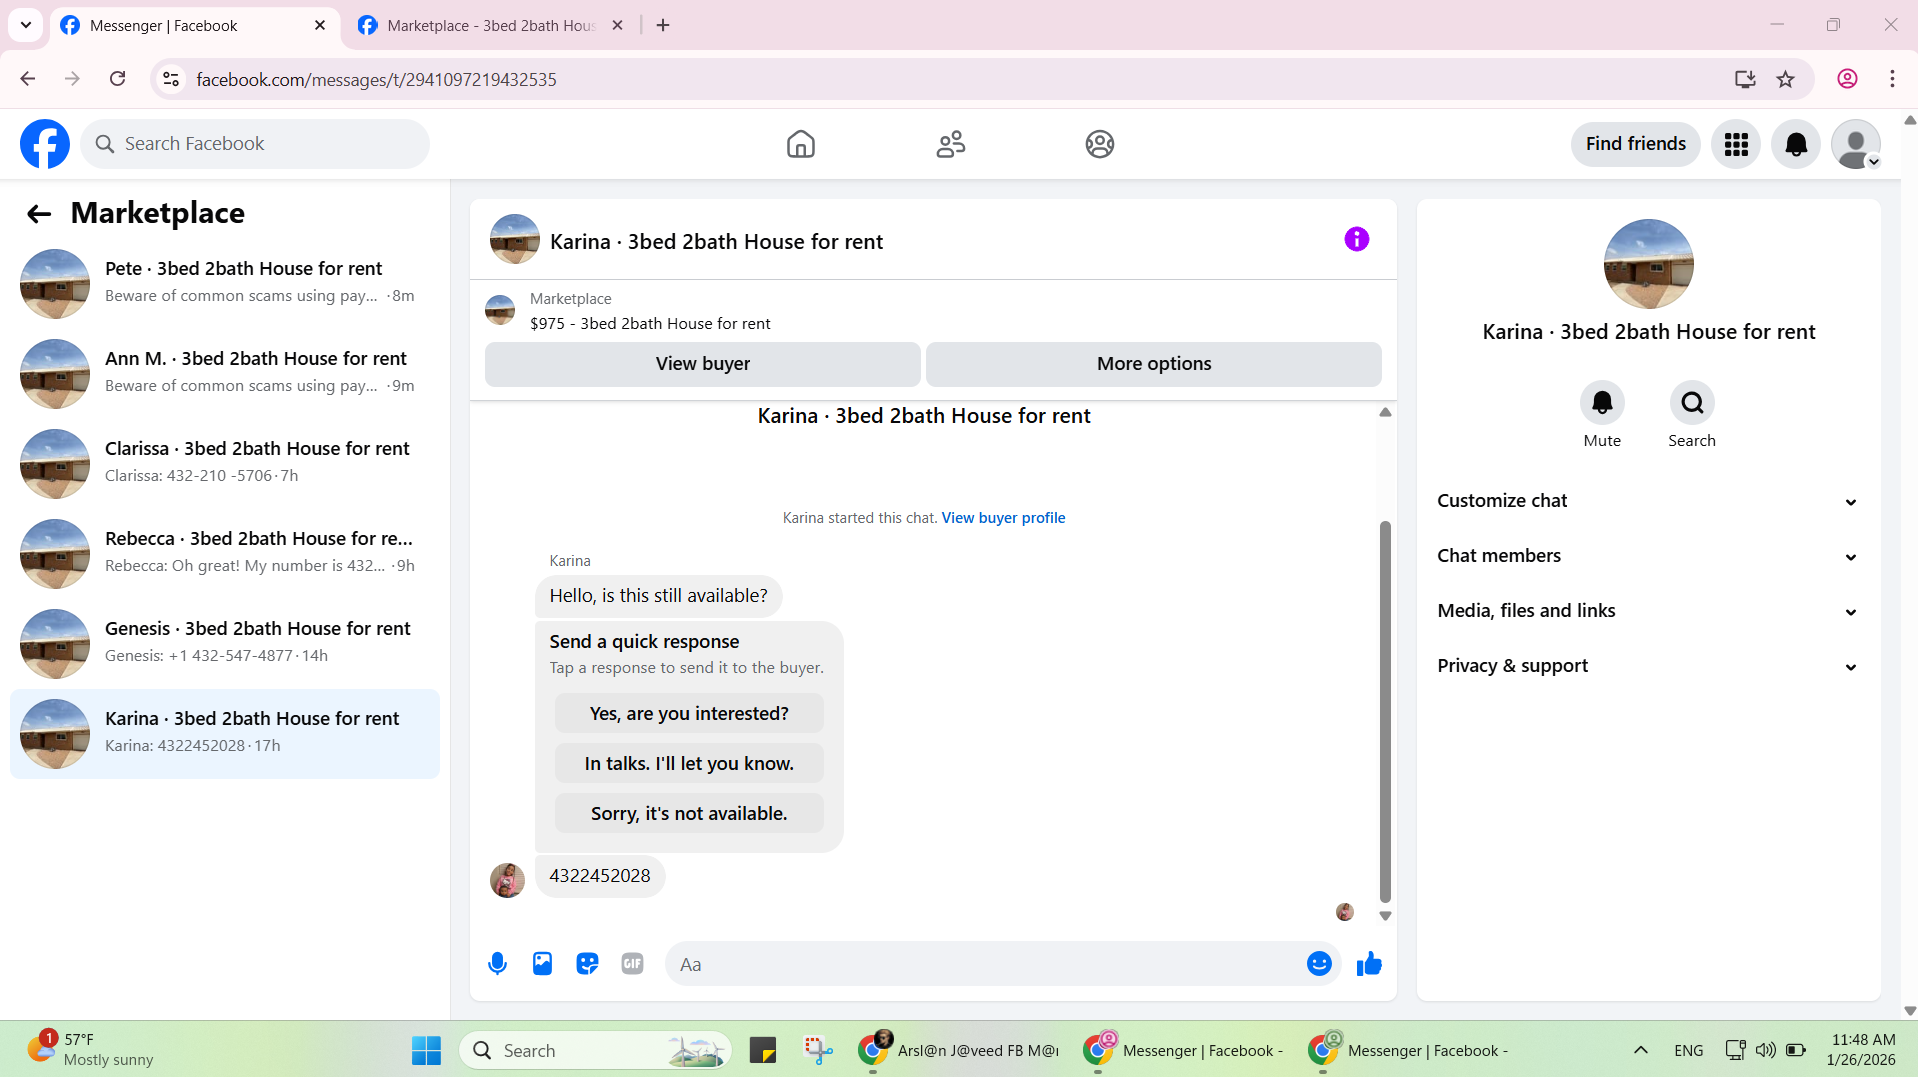1918x1077 pixels.
Task: Open Pete's house for rent conversation
Action: (x=225, y=284)
